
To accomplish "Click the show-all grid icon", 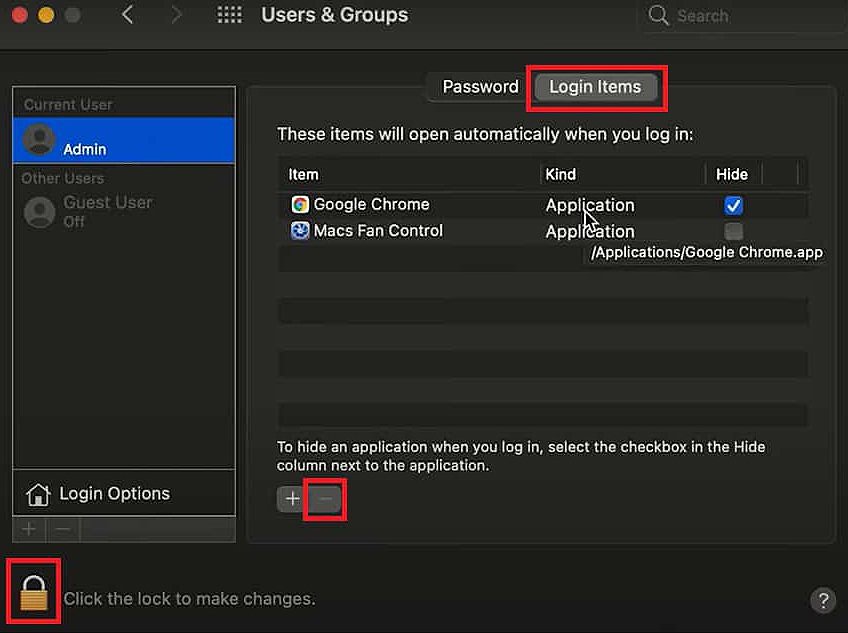I will 230,16.
